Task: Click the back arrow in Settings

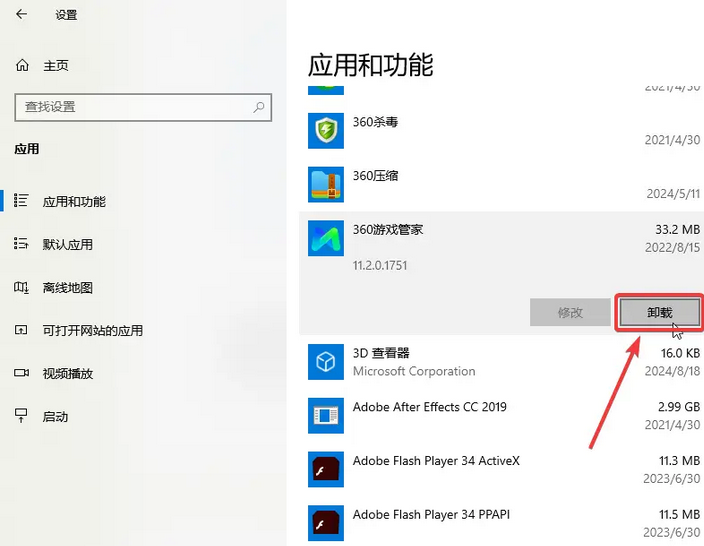Action: (x=21, y=14)
